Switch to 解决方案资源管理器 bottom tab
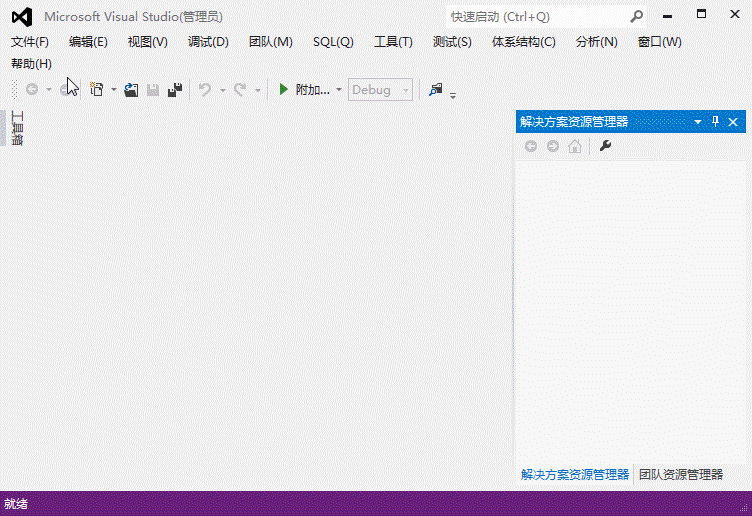752x516 pixels. pyautogui.click(x=575, y=475)
